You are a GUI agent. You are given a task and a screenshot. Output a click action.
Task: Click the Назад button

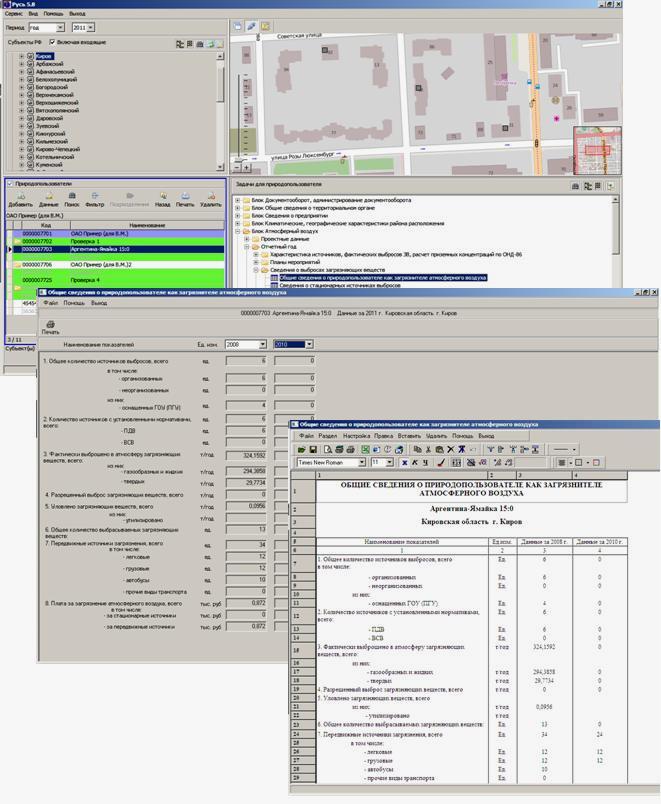tap(162, 198)
